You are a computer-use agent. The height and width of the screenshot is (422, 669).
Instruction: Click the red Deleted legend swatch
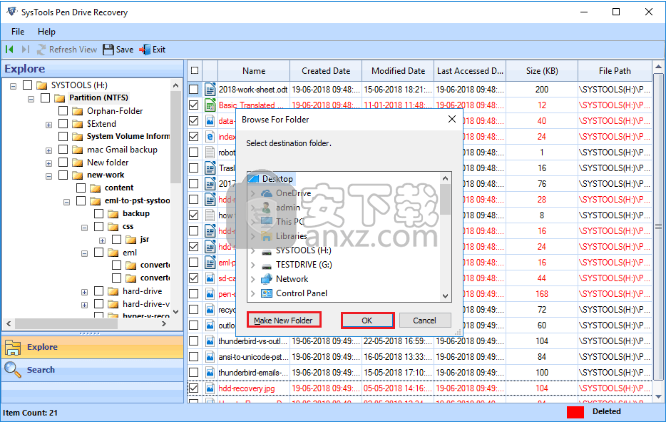575,412
